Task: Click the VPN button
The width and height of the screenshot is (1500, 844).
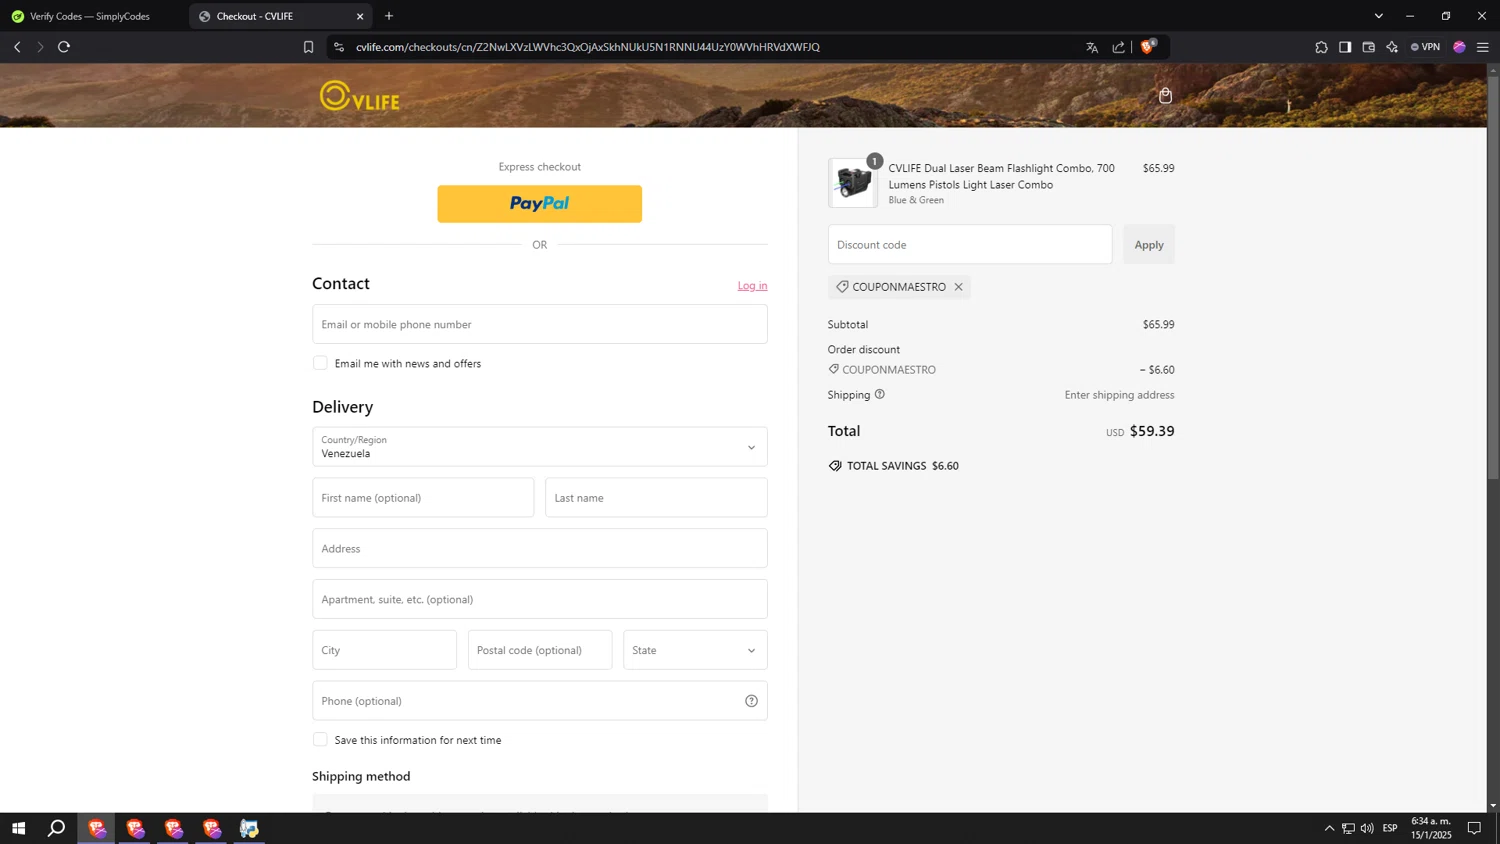Action: (1425, 47)
